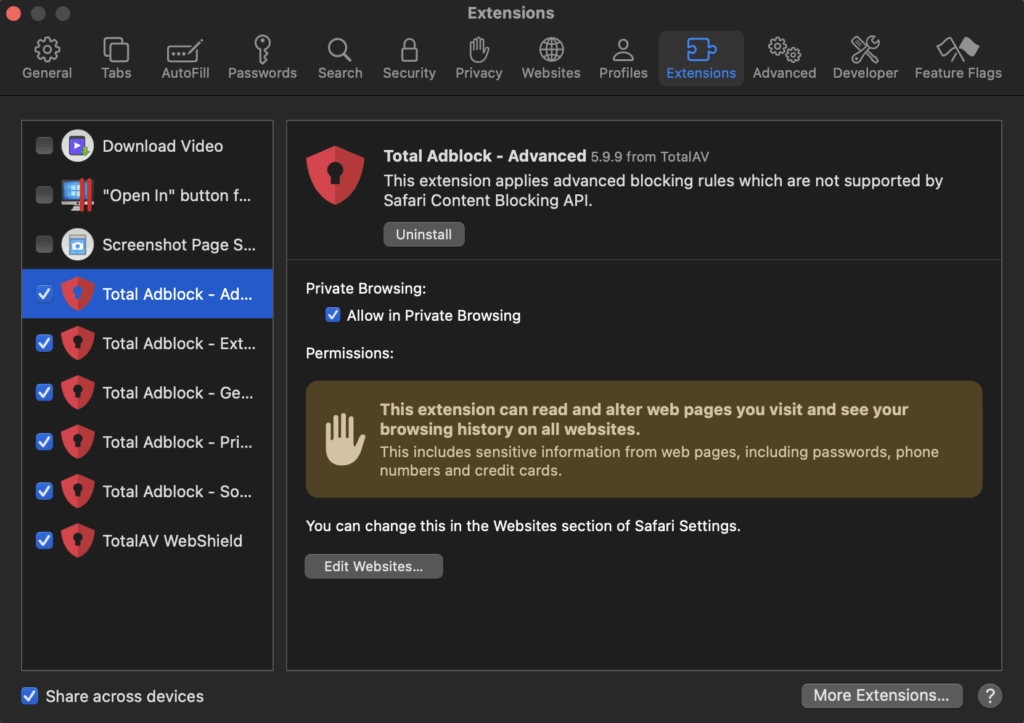Screen dimensions: 1024x723
Task: Select the TotalAV WebShield row
Action: click(148, 540)
